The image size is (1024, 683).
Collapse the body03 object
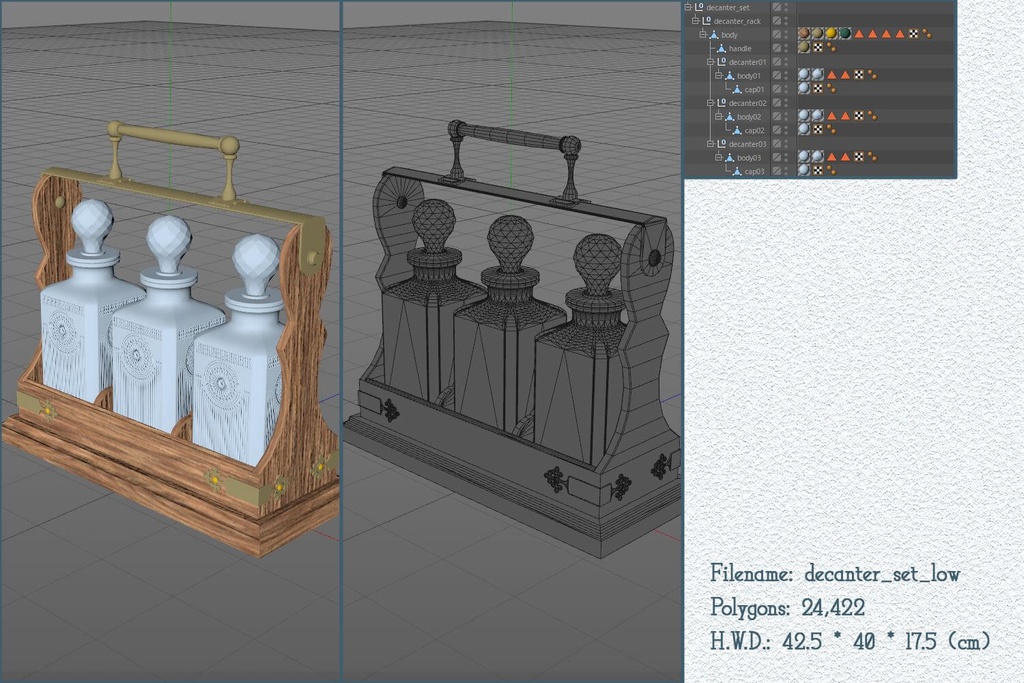[718, 157]
